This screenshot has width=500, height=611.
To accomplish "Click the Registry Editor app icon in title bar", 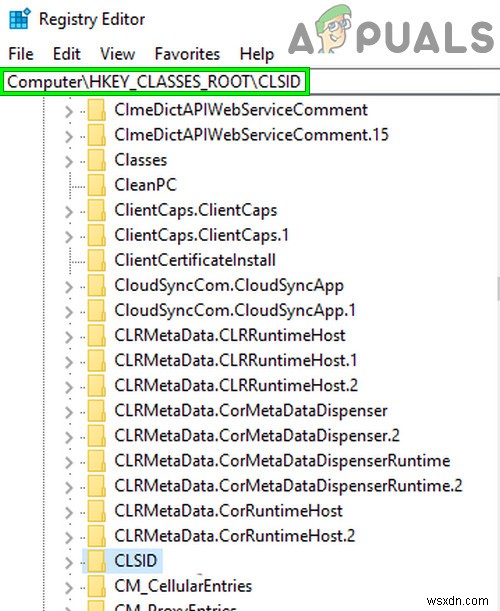I will tap(20, 19).
